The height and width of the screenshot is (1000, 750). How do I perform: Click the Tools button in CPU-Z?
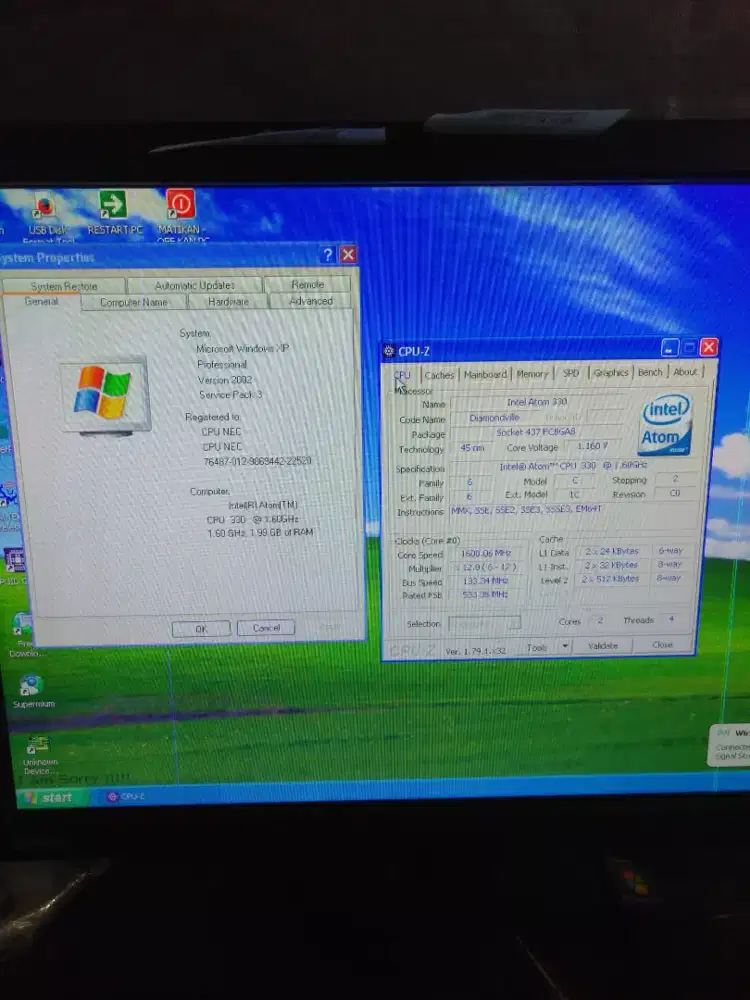tap(536, 647)
